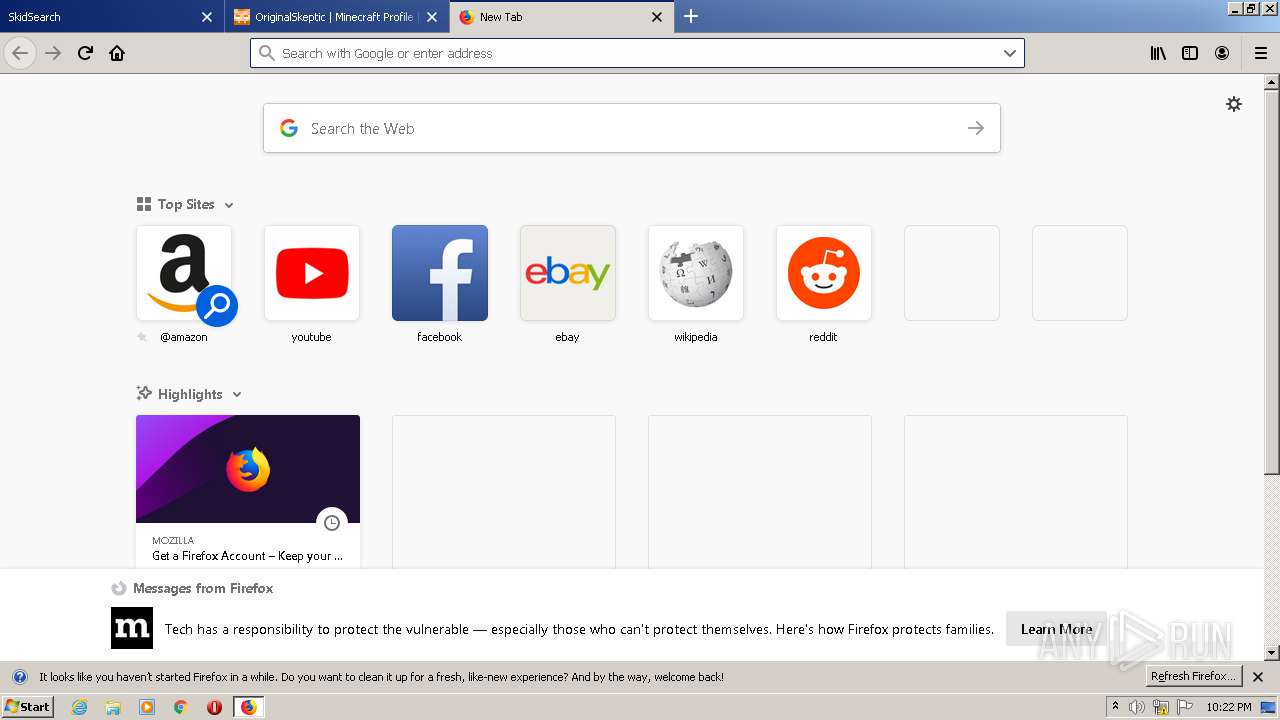Click the Google logo in search box
Screen dimensions: 1280x720
[x=289, y=128]
